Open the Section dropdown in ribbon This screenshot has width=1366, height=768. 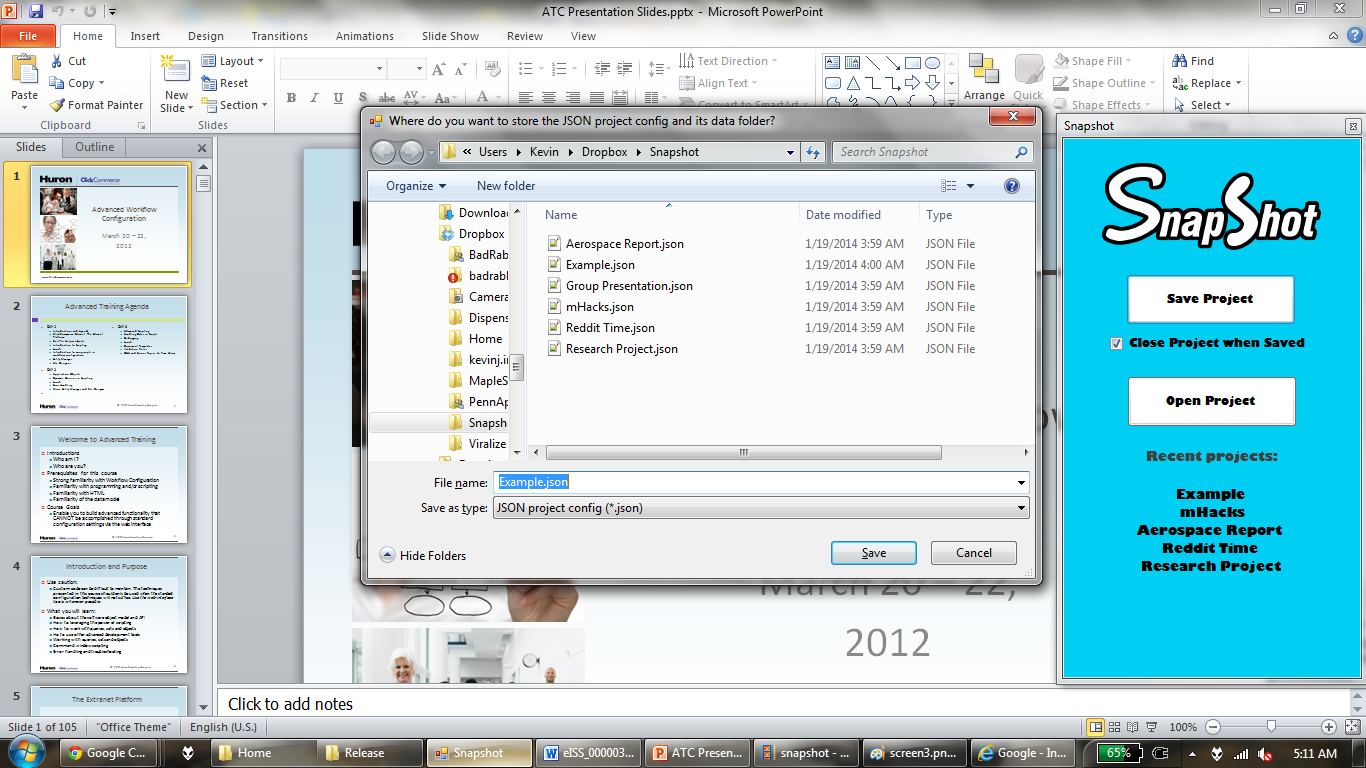pos(235,105)
